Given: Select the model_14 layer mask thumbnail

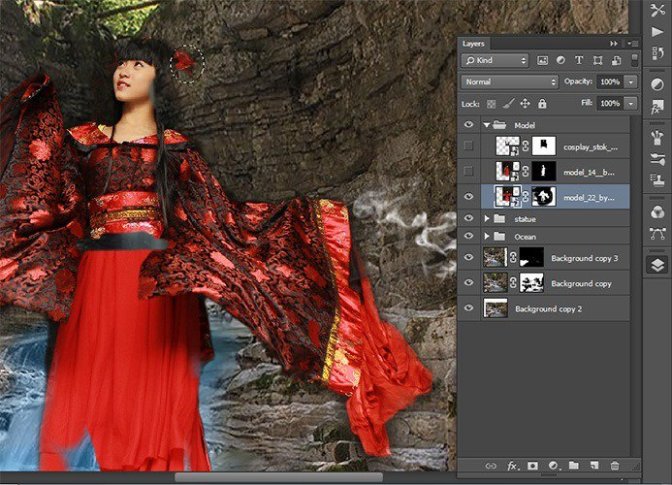Looking at the screenshot, I should [x=544, y=171].
